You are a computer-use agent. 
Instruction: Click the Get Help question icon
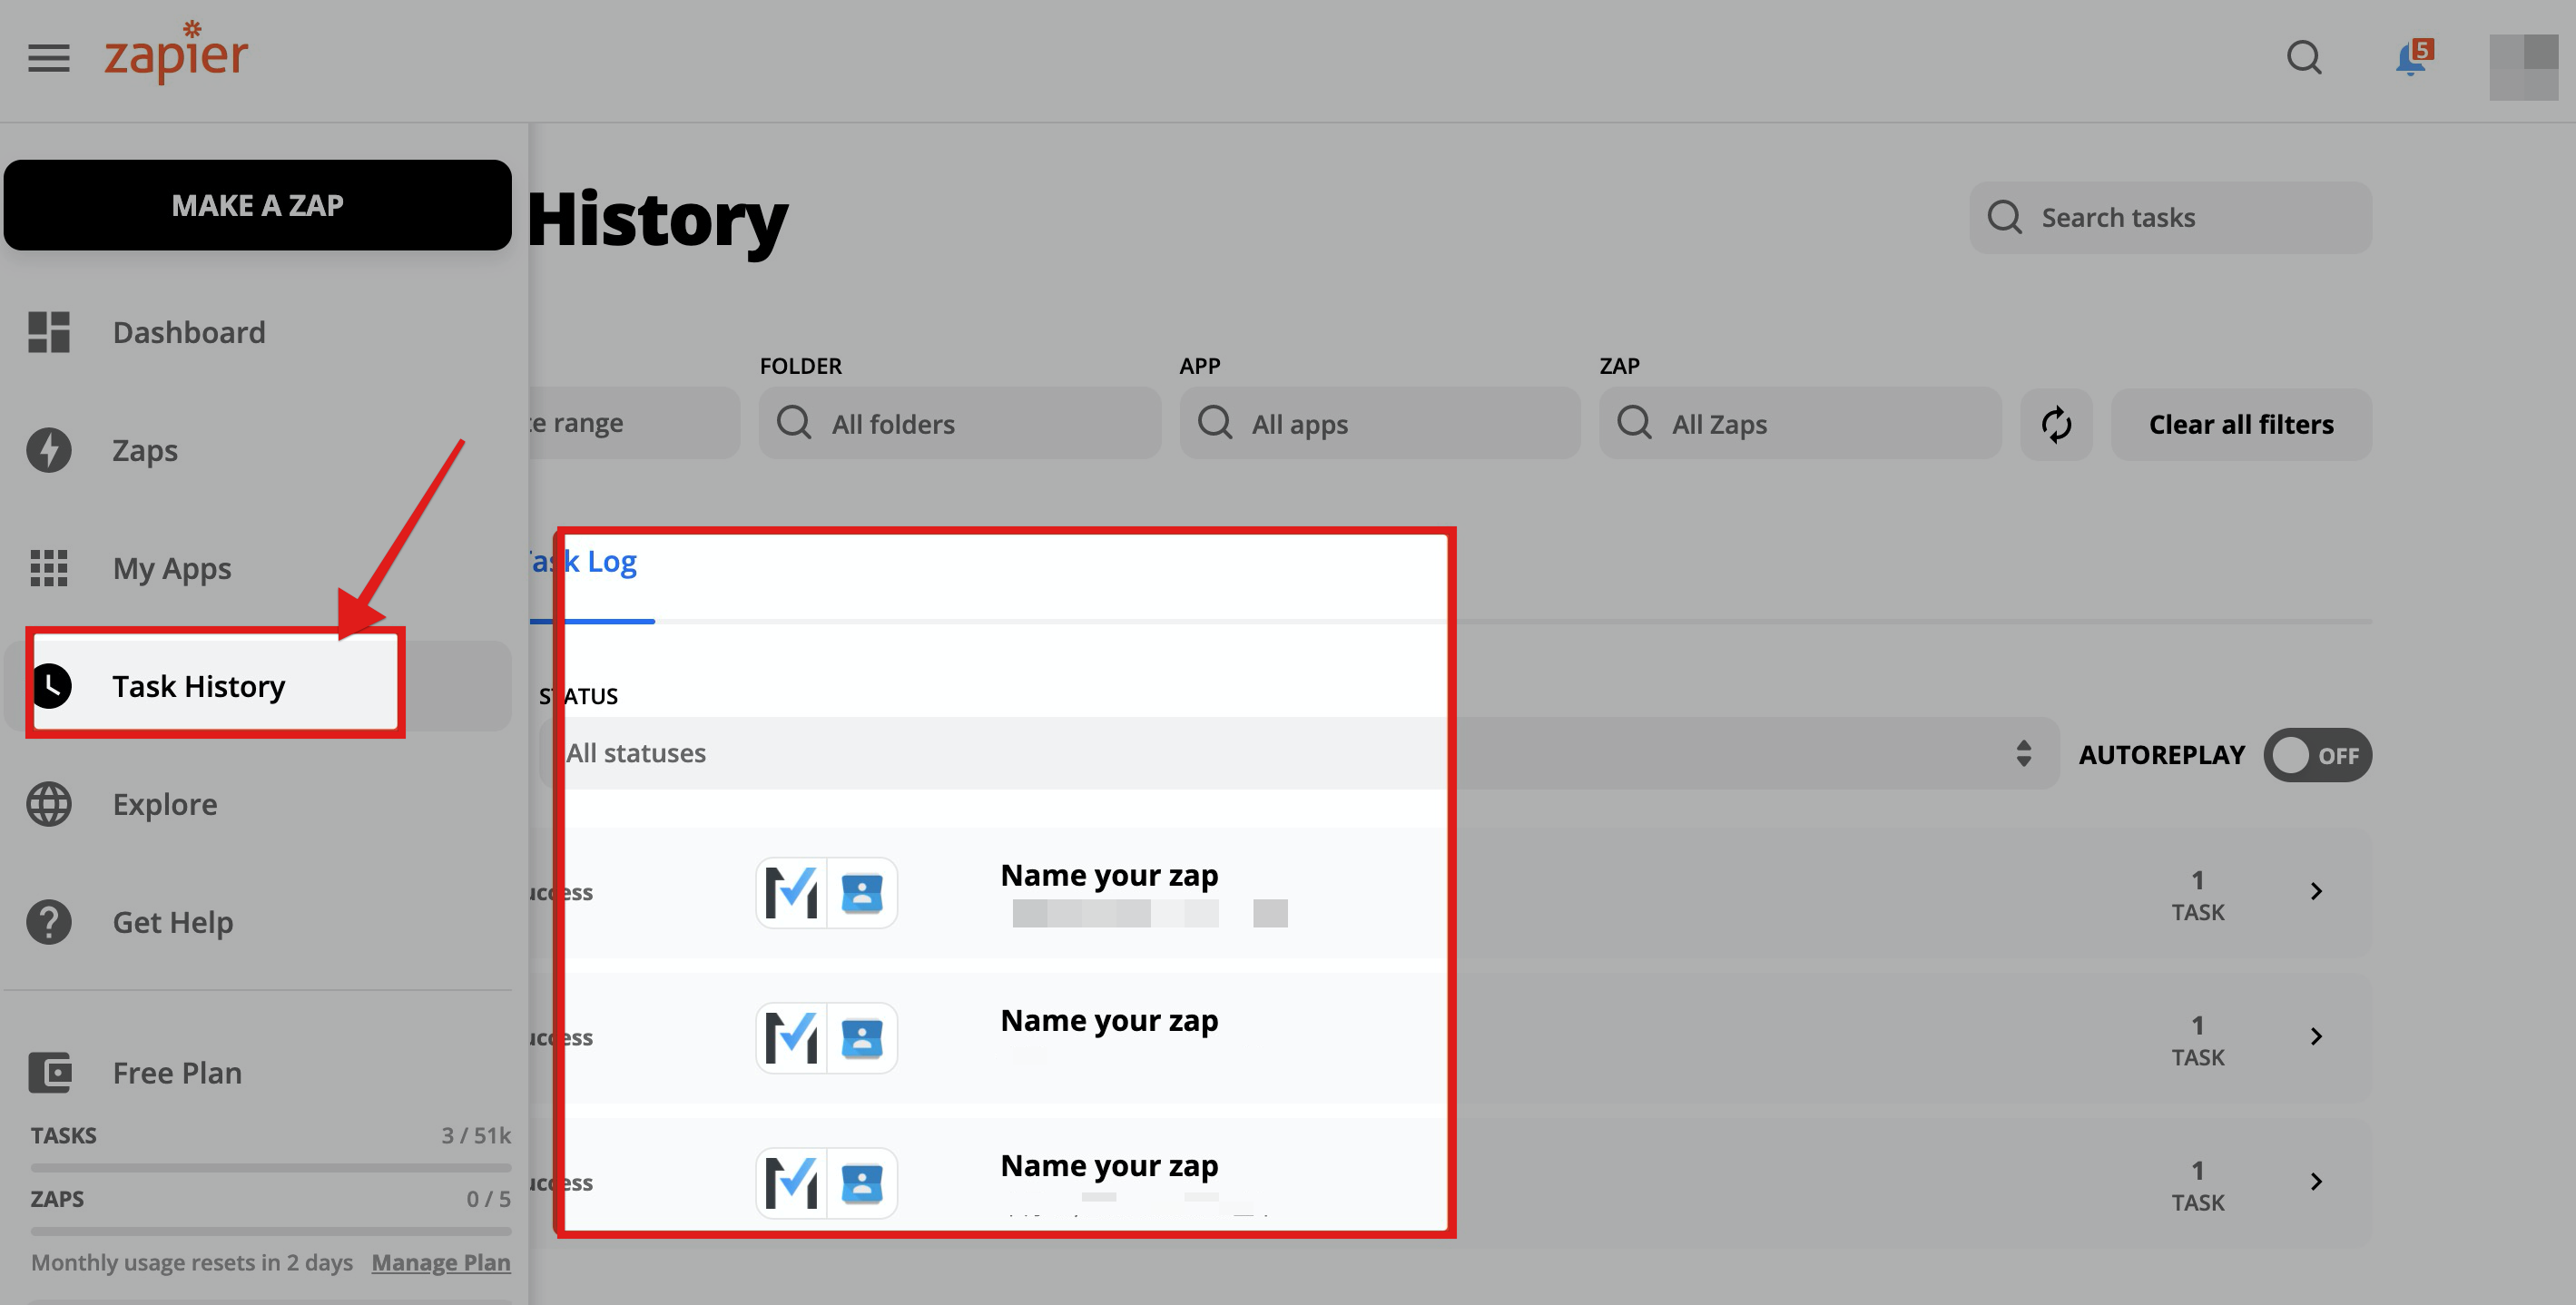(x=49, y=922)
